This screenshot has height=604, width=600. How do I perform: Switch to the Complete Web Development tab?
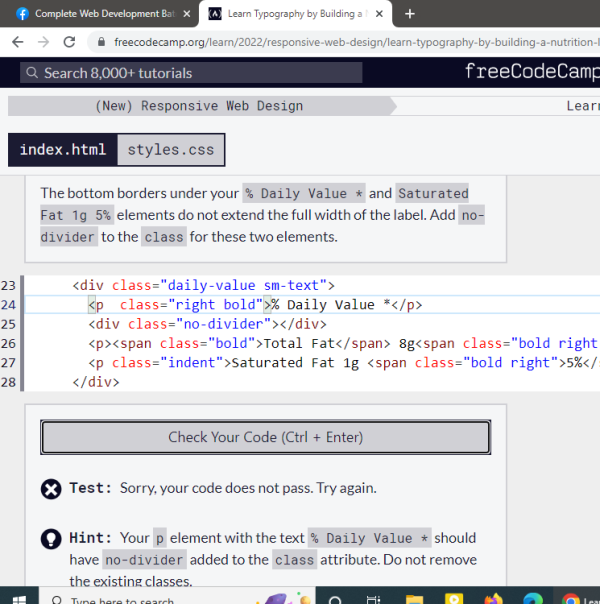pos(95,14)
